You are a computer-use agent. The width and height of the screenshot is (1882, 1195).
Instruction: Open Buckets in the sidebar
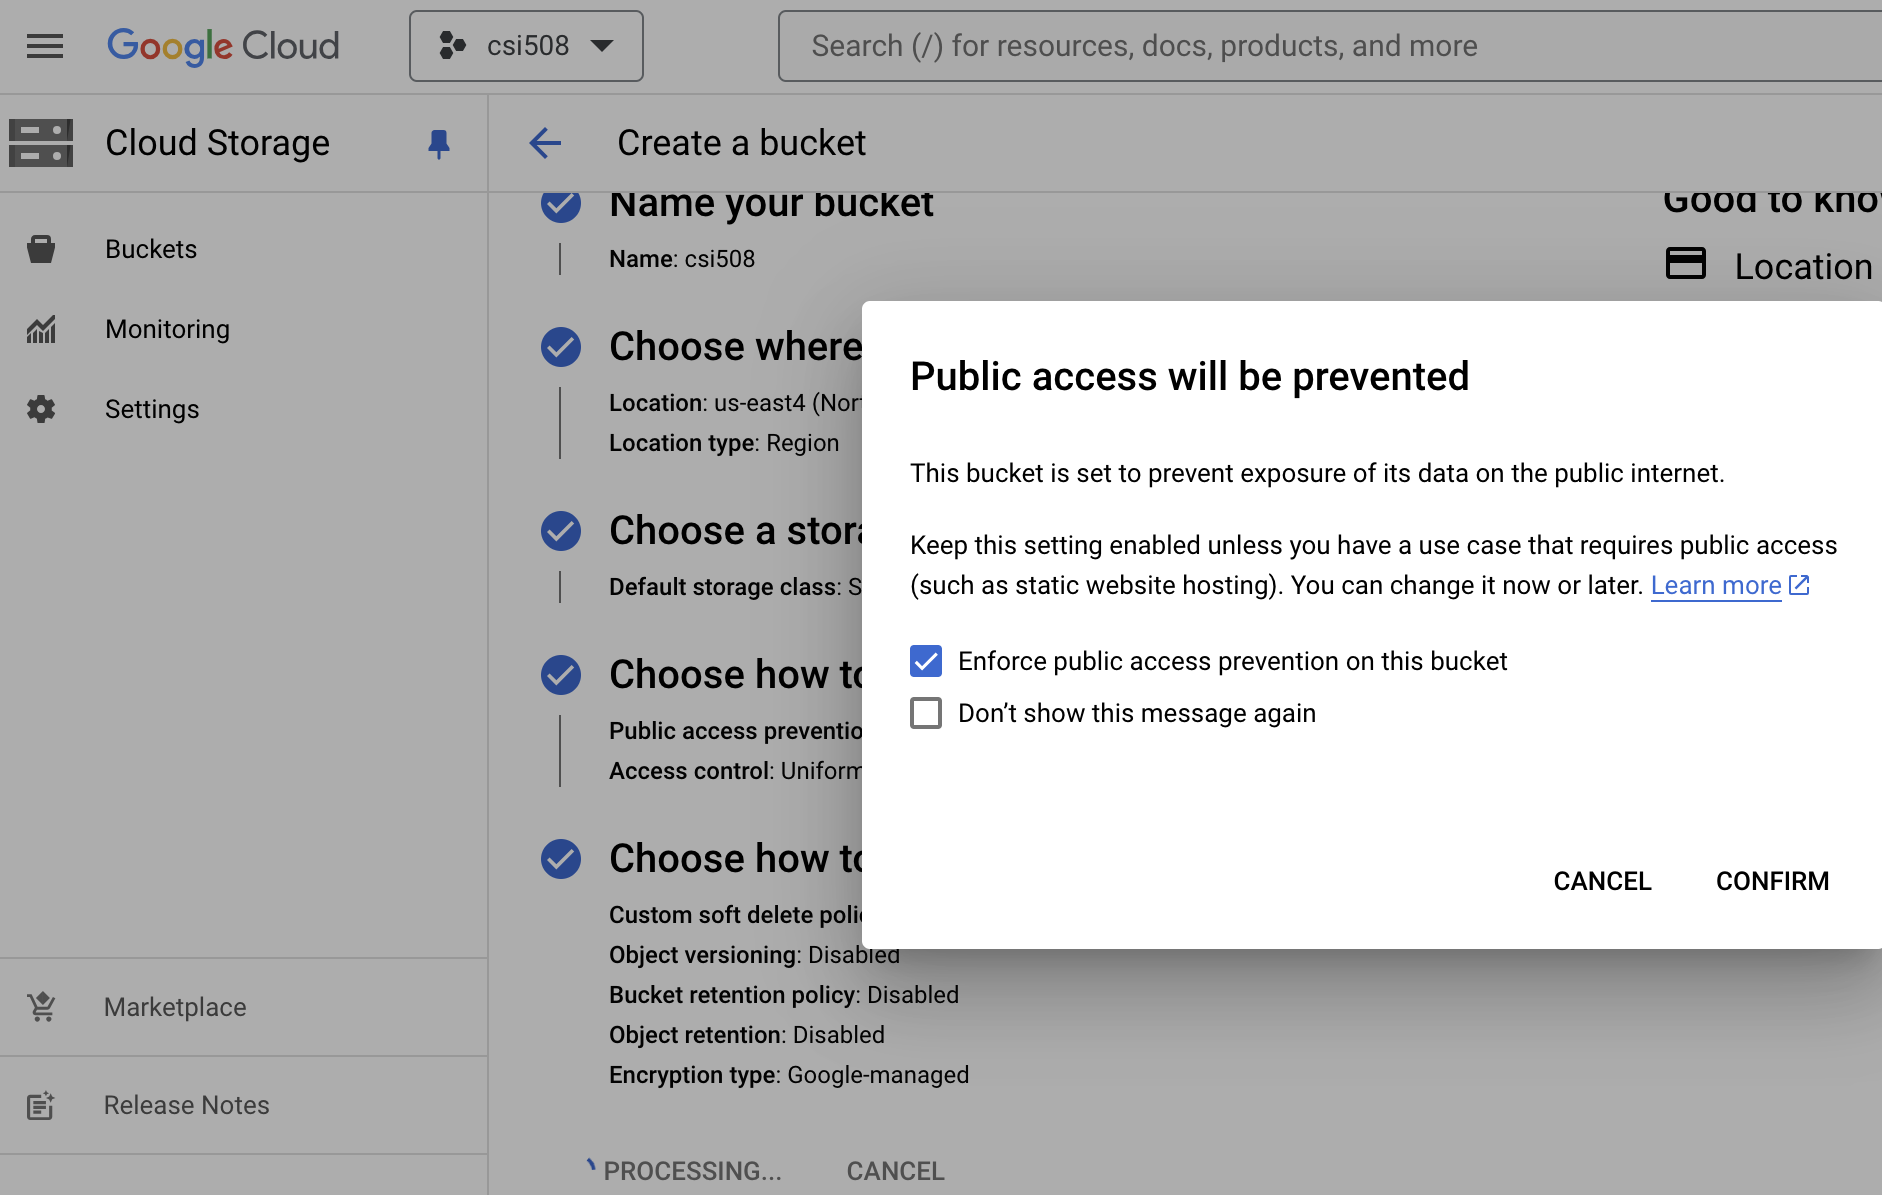pos(151,249)
